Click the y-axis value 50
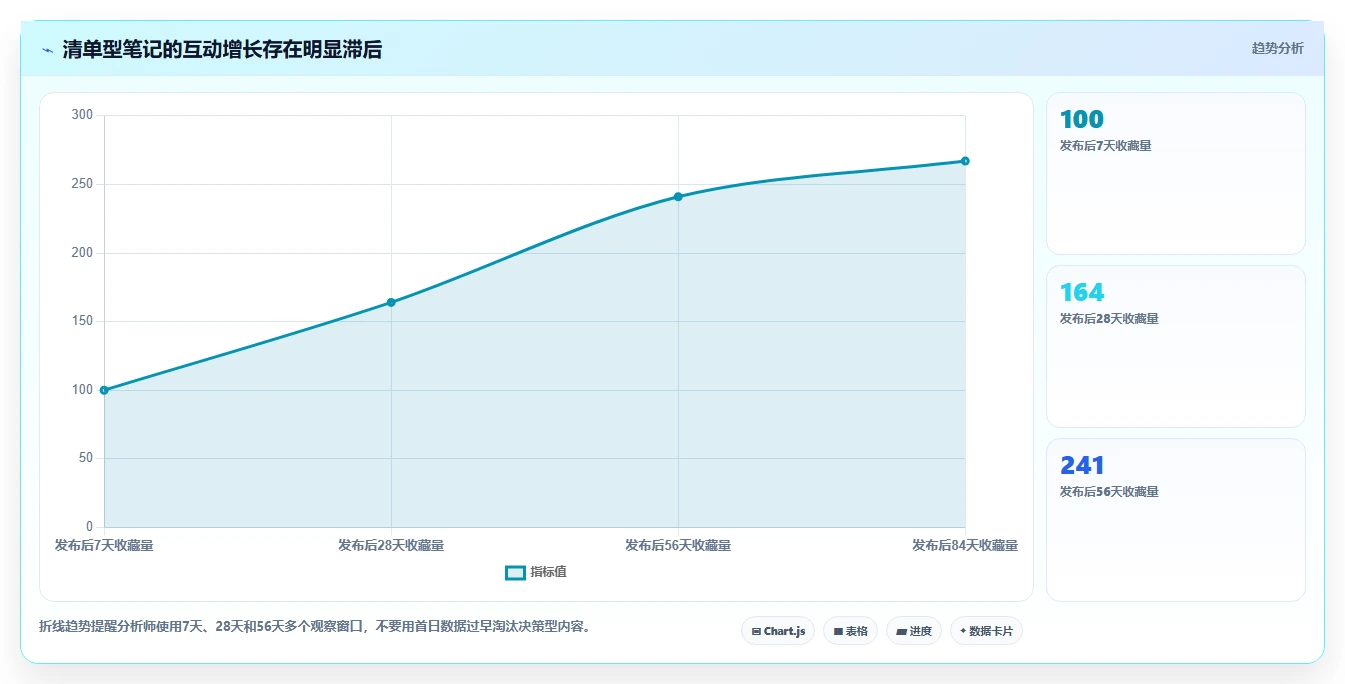The height and width of the screenshot is (684, 1345). click(x=86, y=458)
